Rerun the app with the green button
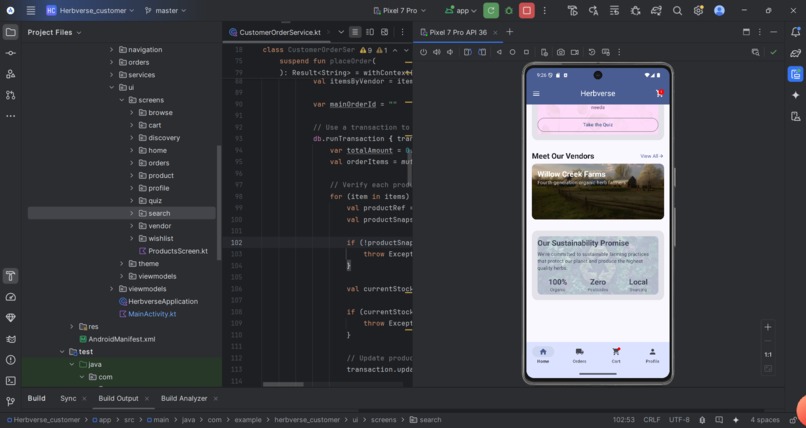The image size is (806, 428). 491,10
